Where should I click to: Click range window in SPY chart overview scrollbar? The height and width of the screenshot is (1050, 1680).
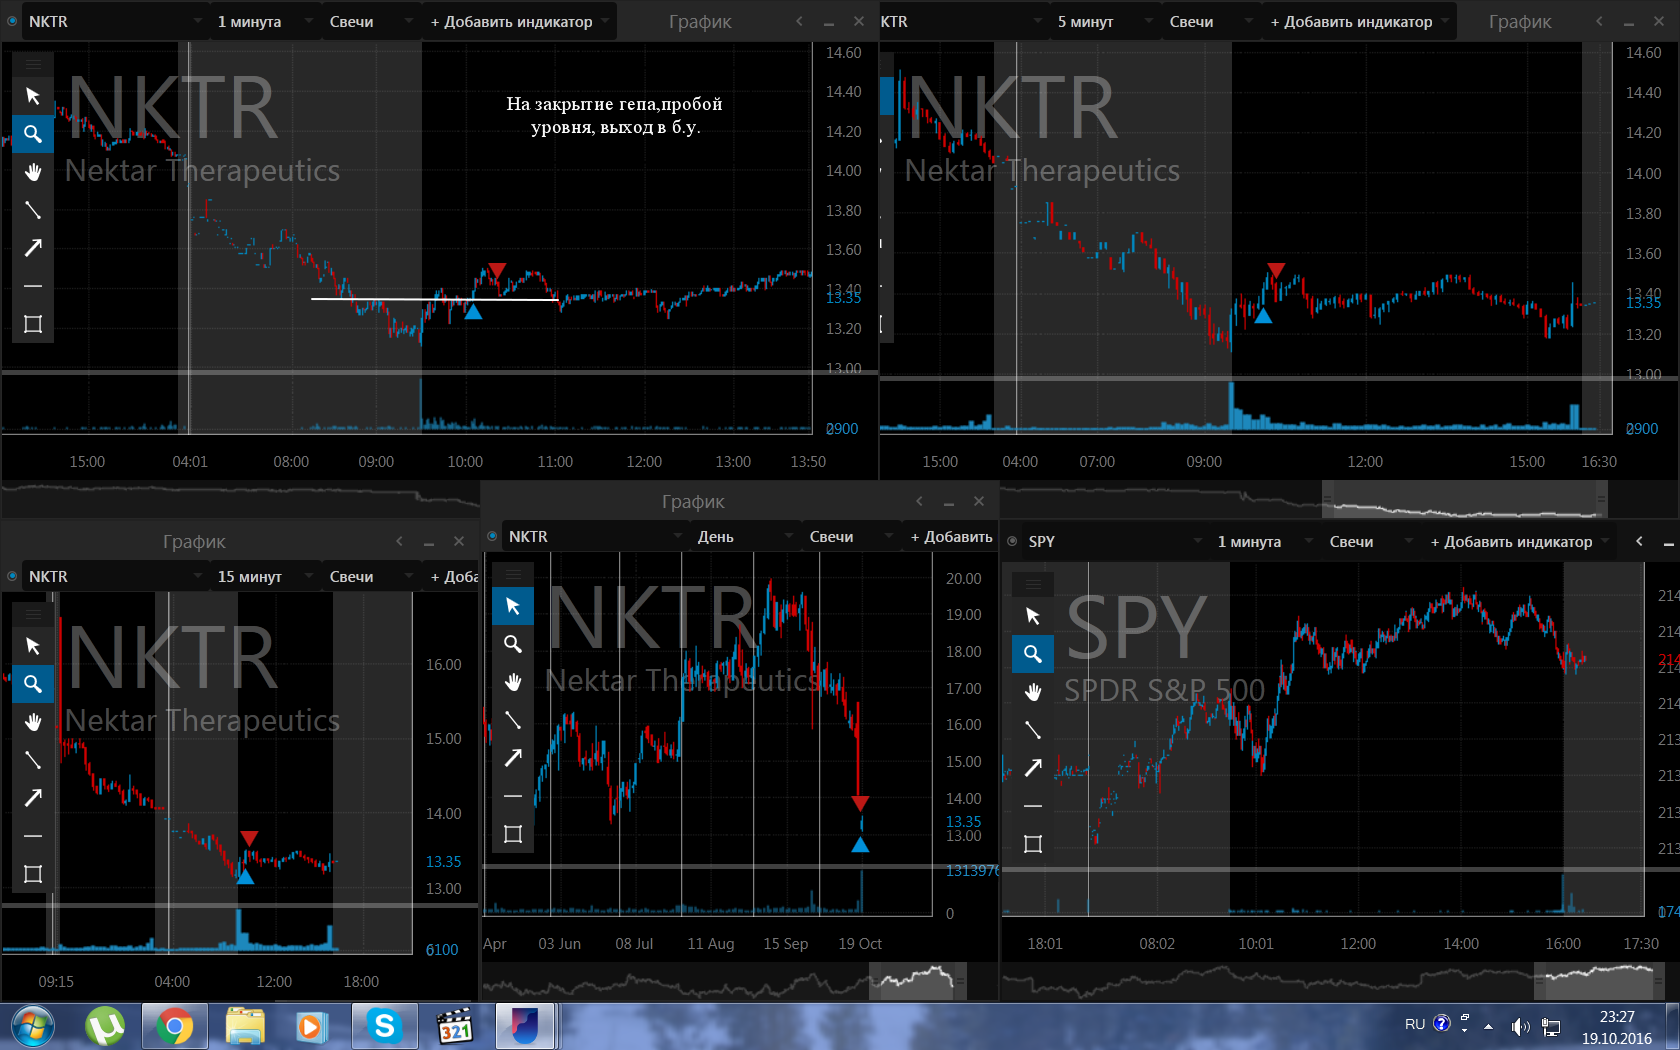coord(1600,981)
